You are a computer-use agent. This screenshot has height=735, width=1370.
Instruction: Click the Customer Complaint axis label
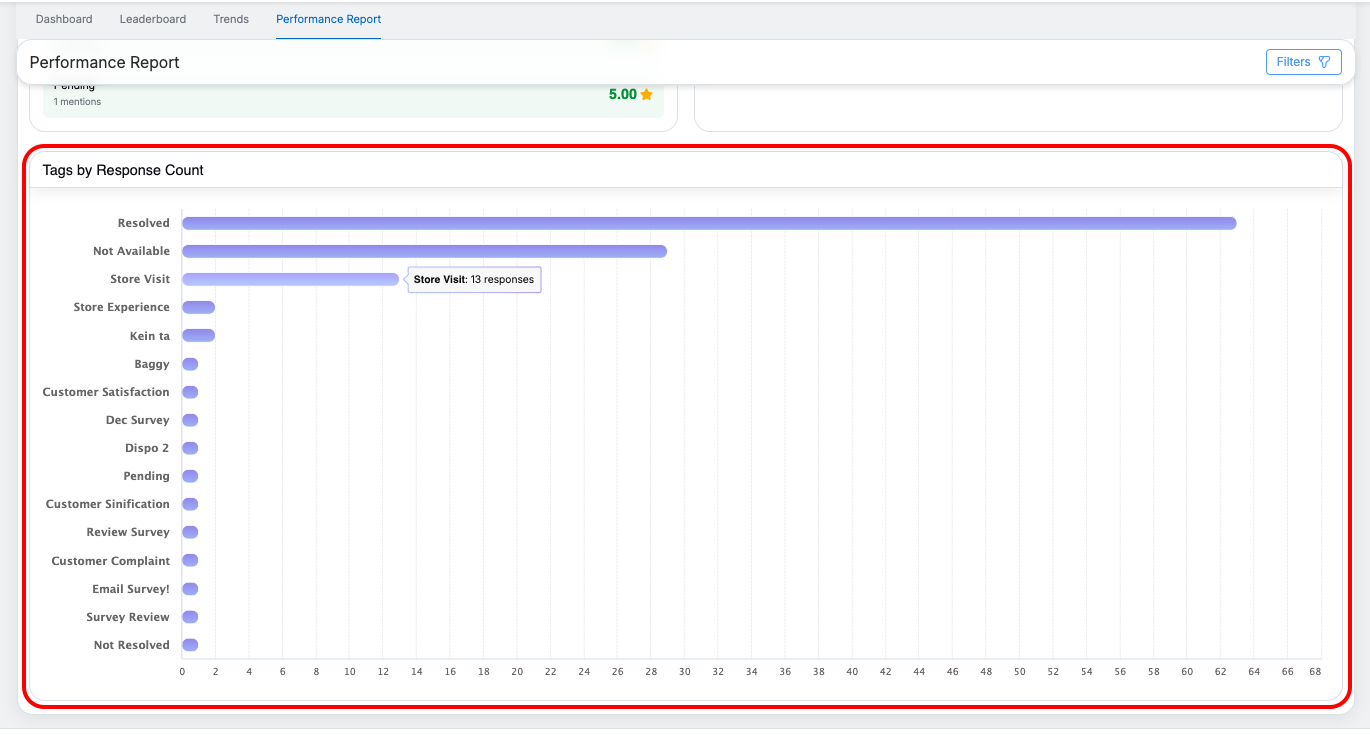coord(111,561)
